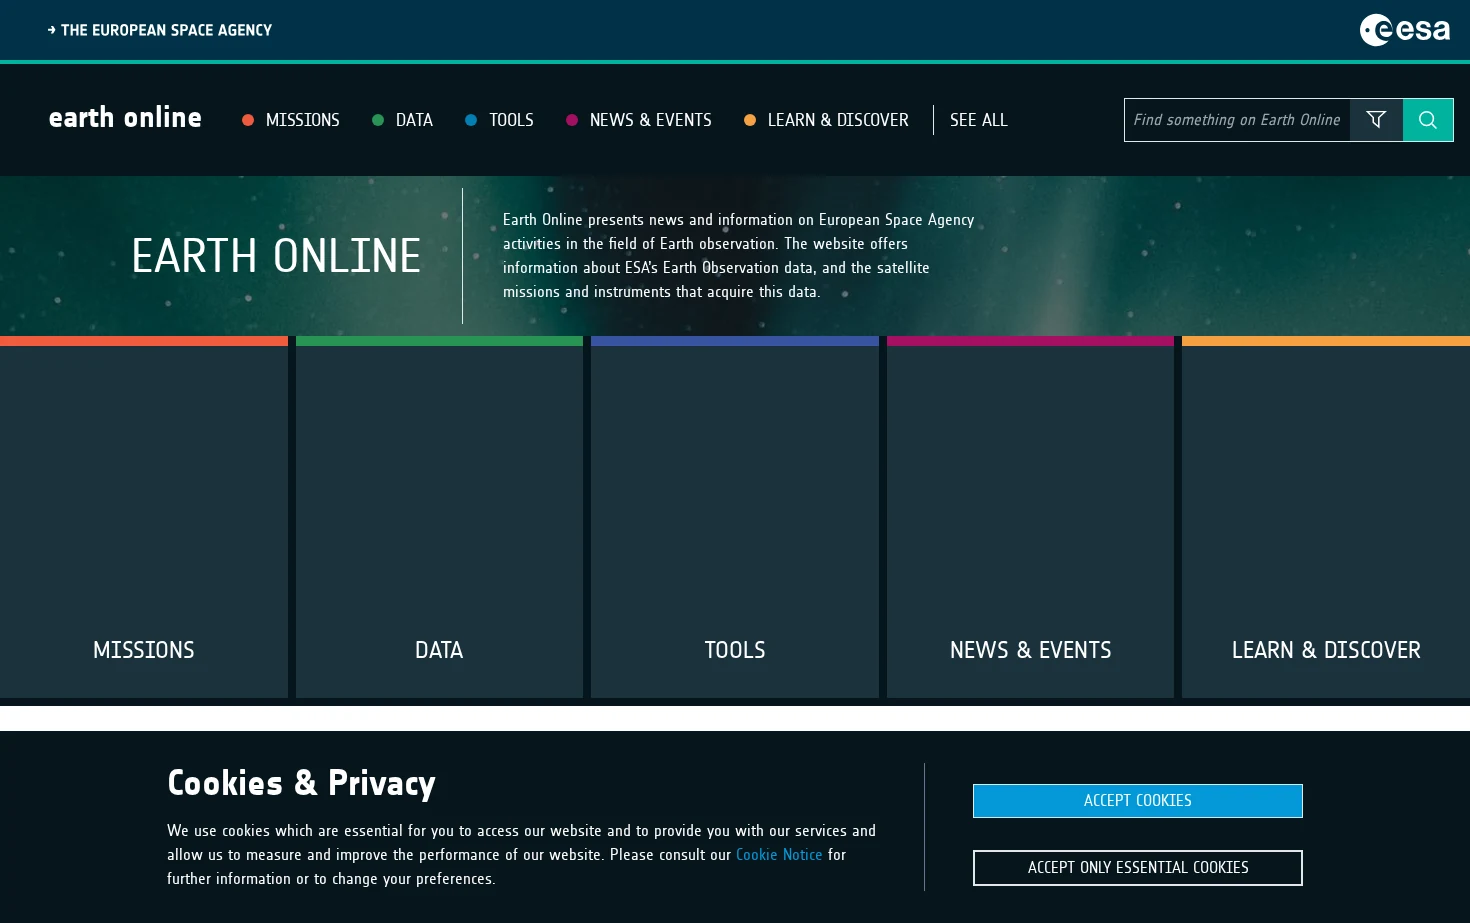Click the ESA logo in the header

point(1404,30)
